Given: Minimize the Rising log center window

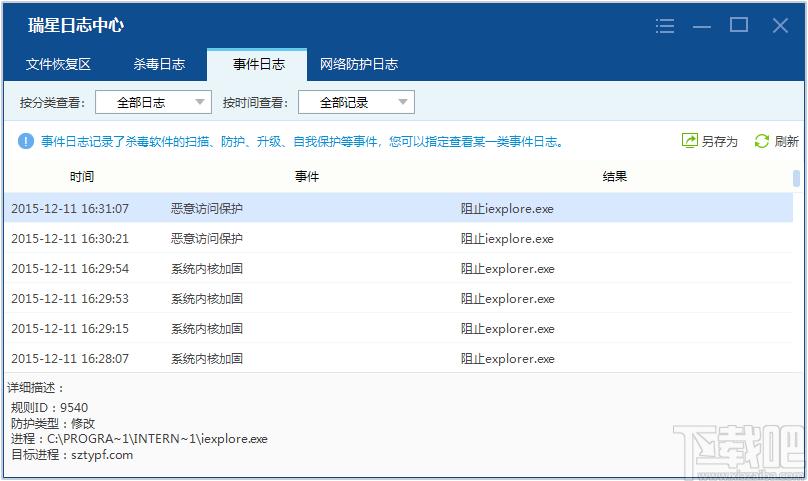Looking at the screenshot, I should [x=703, y=26].
